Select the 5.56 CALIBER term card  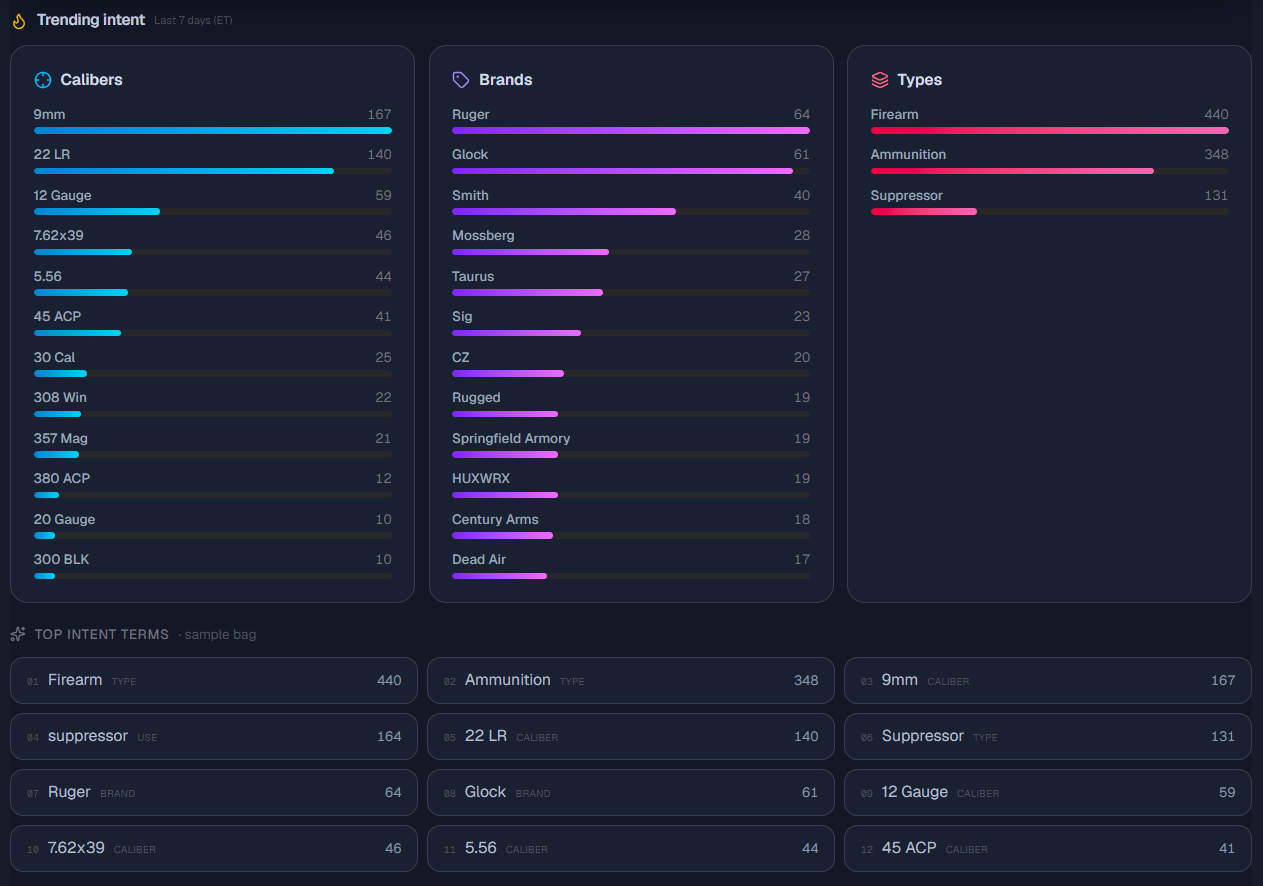(x=631, y=848)
